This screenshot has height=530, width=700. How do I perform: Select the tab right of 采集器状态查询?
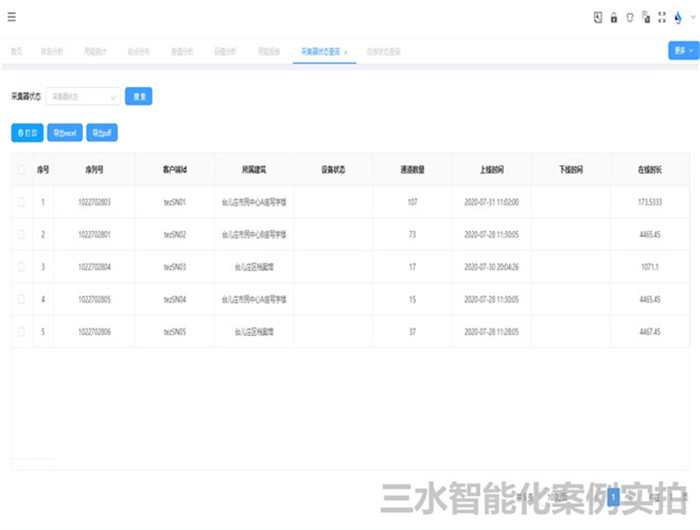384,51
